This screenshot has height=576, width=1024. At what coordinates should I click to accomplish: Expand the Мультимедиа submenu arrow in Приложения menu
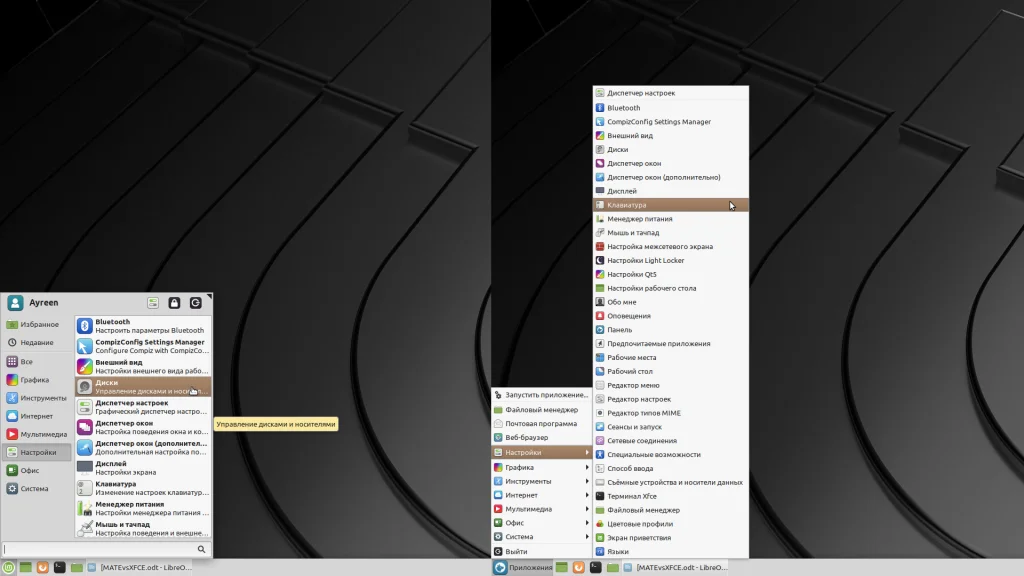pyautogui.click(x=586, y=509)
